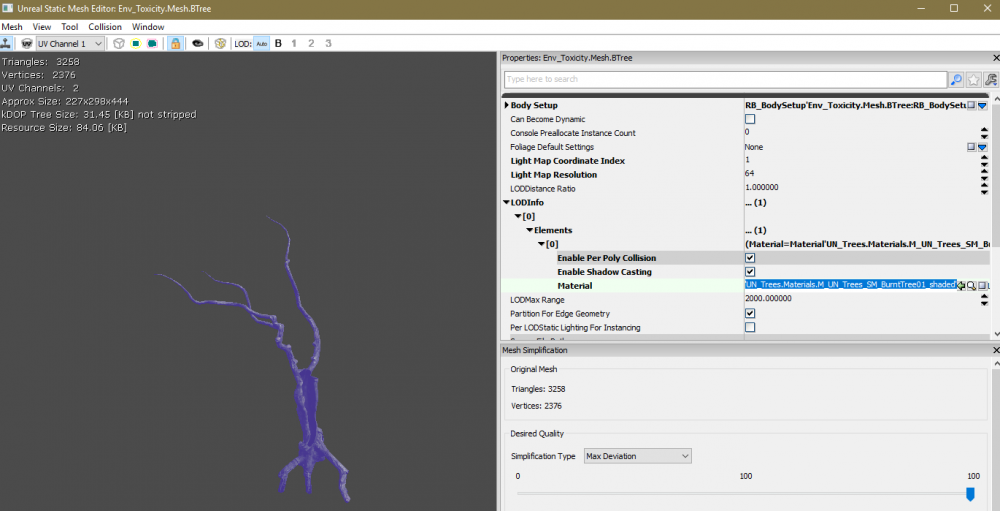
Task: Click the golden cube mesh icon
Action: (220, 43)
